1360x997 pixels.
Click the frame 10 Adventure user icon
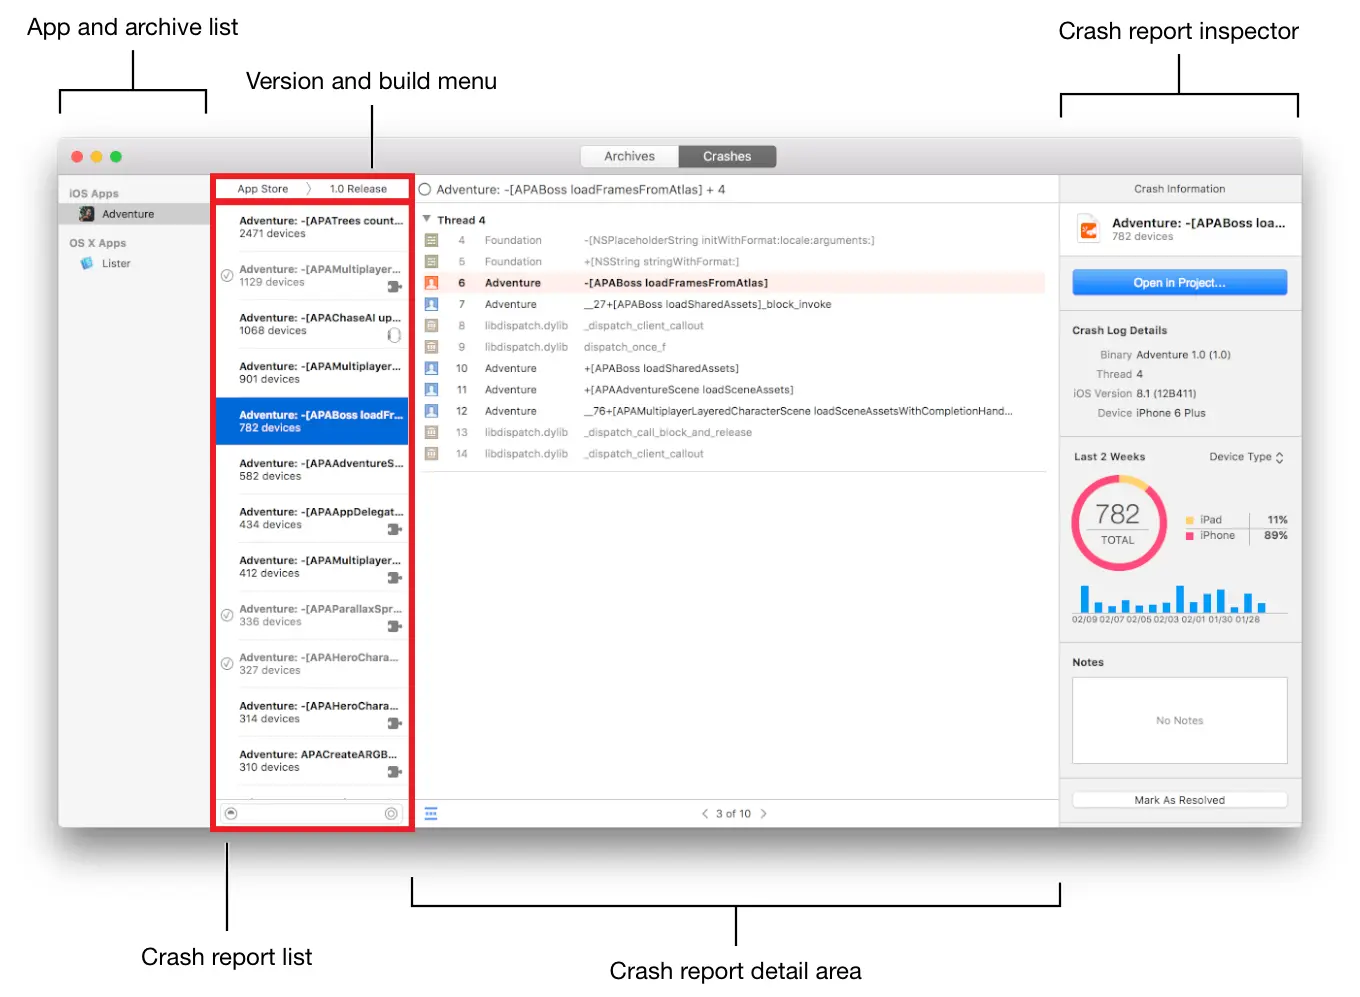(431, 368)
